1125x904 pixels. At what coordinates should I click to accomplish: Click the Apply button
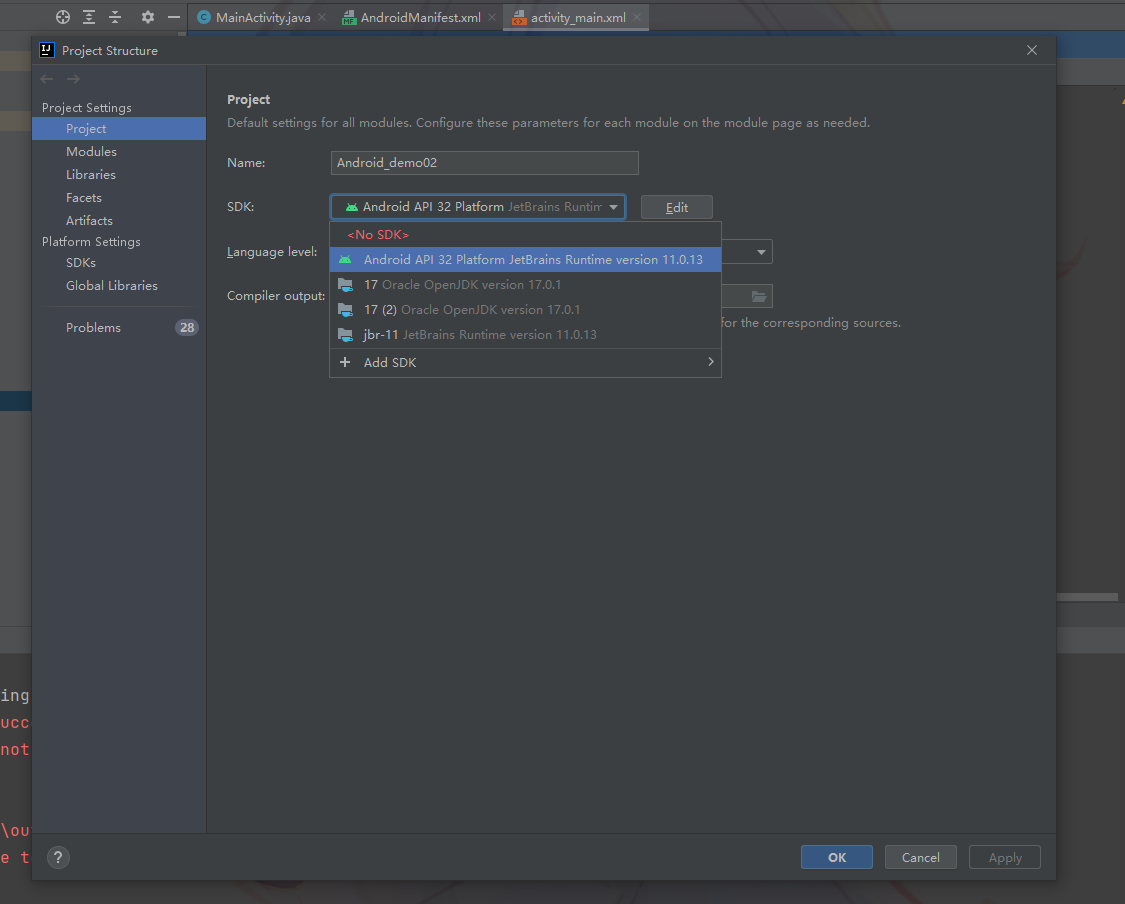(x=1004, y=857)
